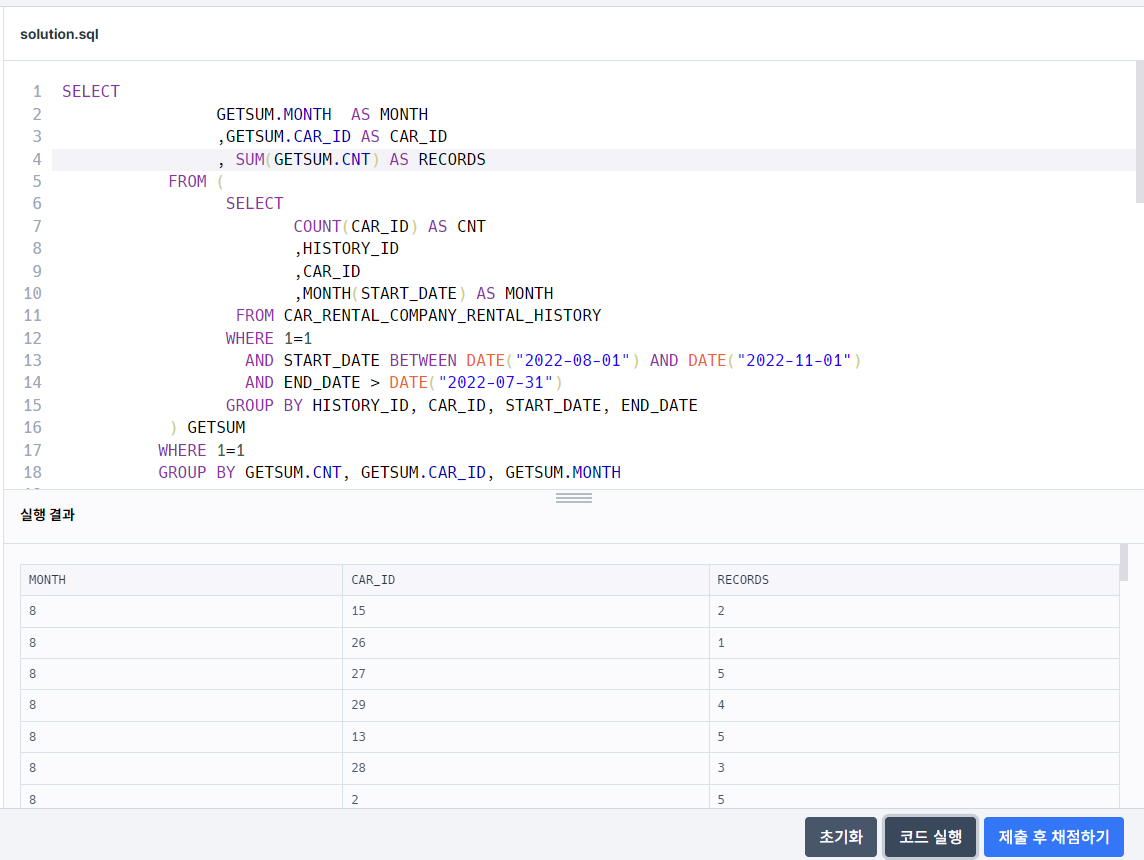Click RECORDS cell for car 15
Viewport: 1144px width, 860px height.
[914, 611]
